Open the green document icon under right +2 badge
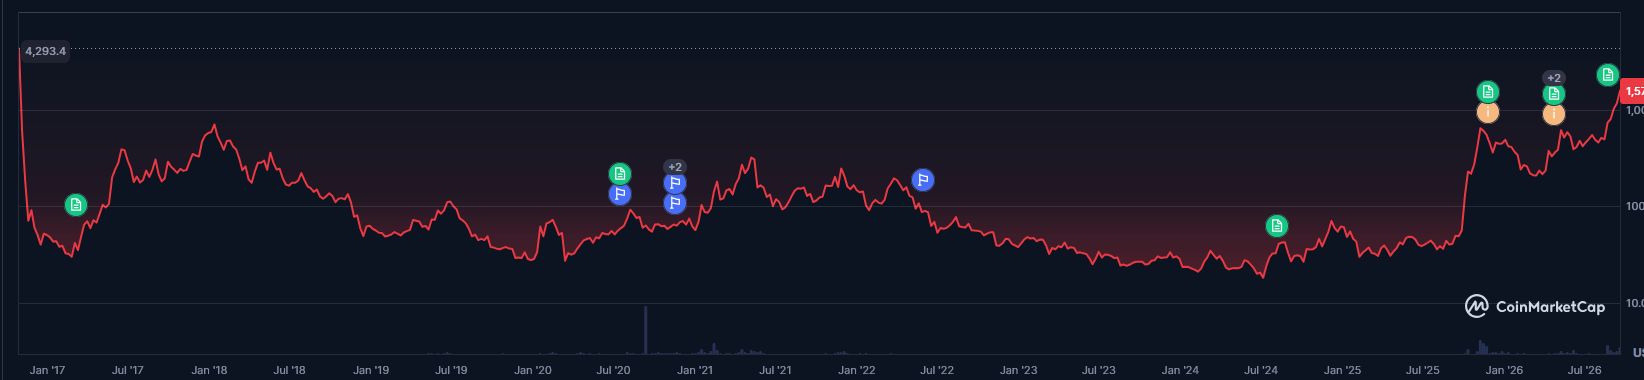This screenshot has height=380, width=1644. coord(1554,95)
